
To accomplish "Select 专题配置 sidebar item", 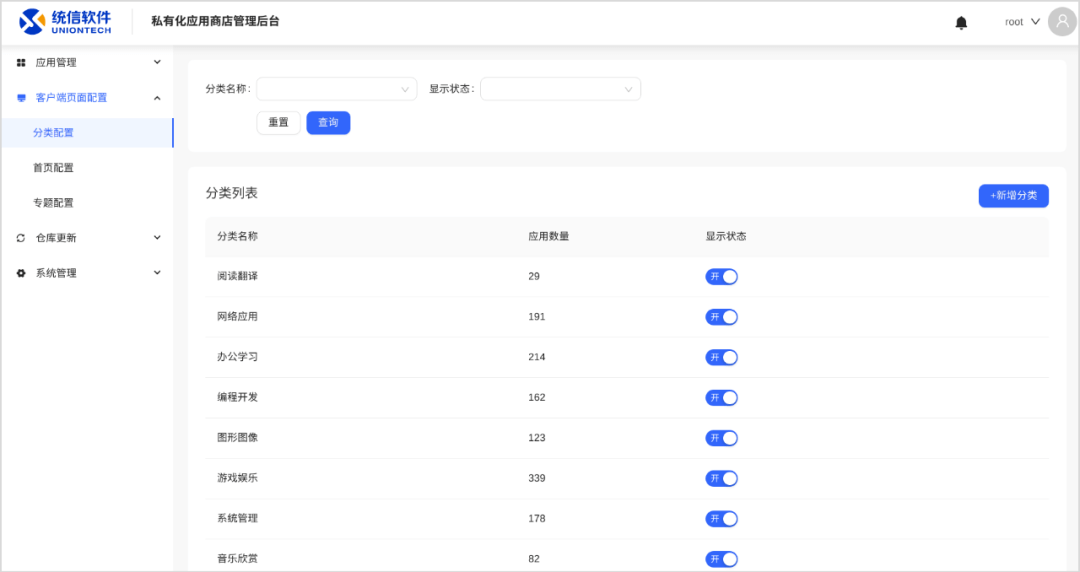I will (53, 203).
